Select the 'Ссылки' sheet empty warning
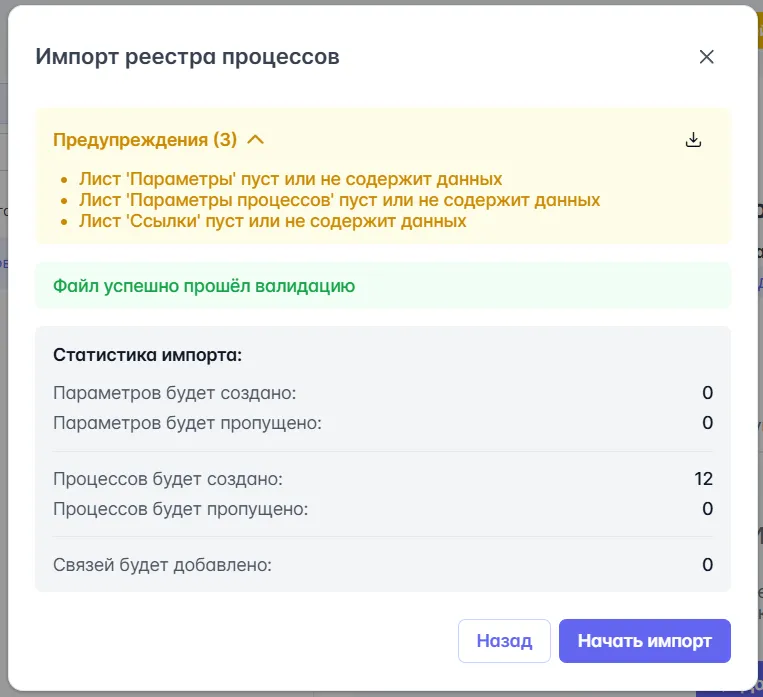763x697 pixels. click(x=272, y=220)
